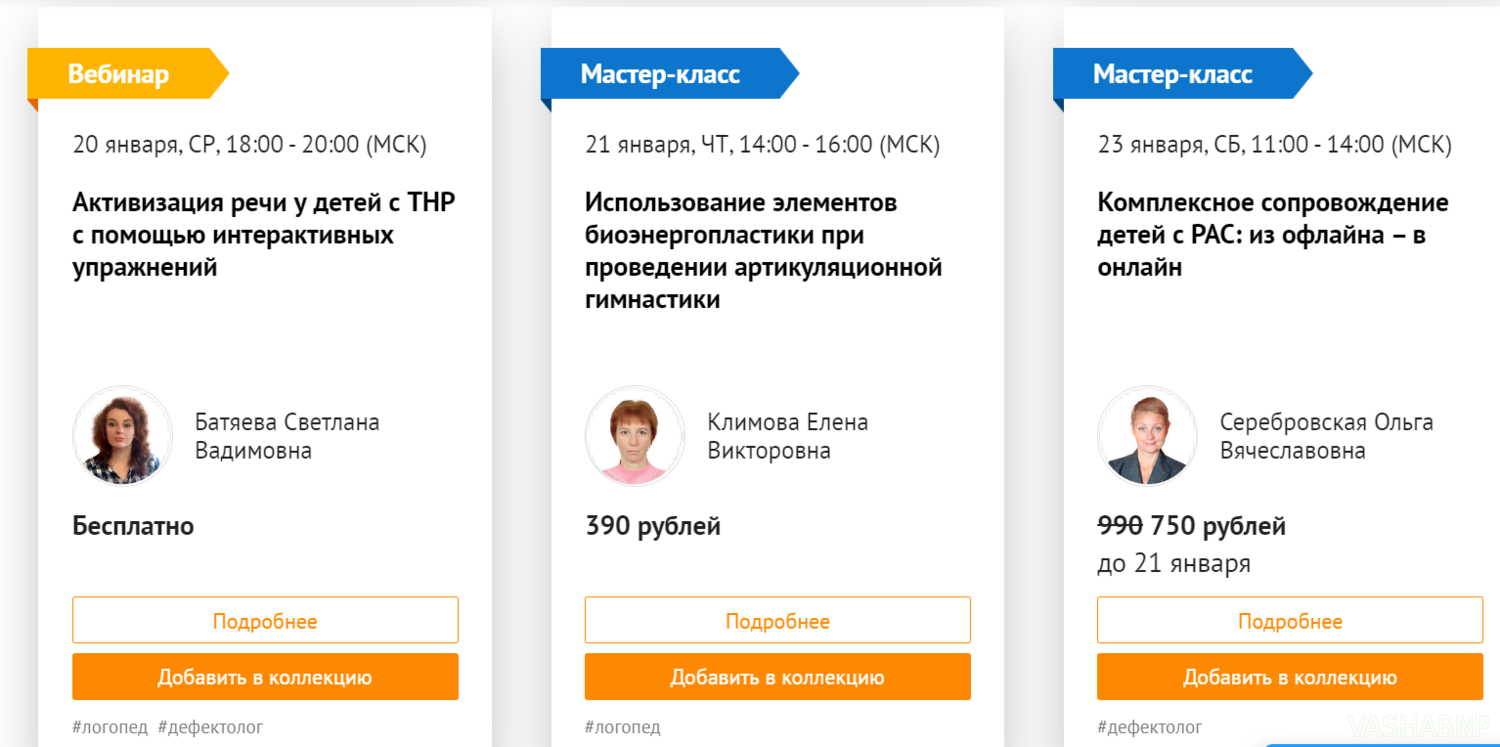Open the title Использование элементов биоэнергопластики
The width and height of the screenshot is (1500, 747).
click(x=764, y=251)
